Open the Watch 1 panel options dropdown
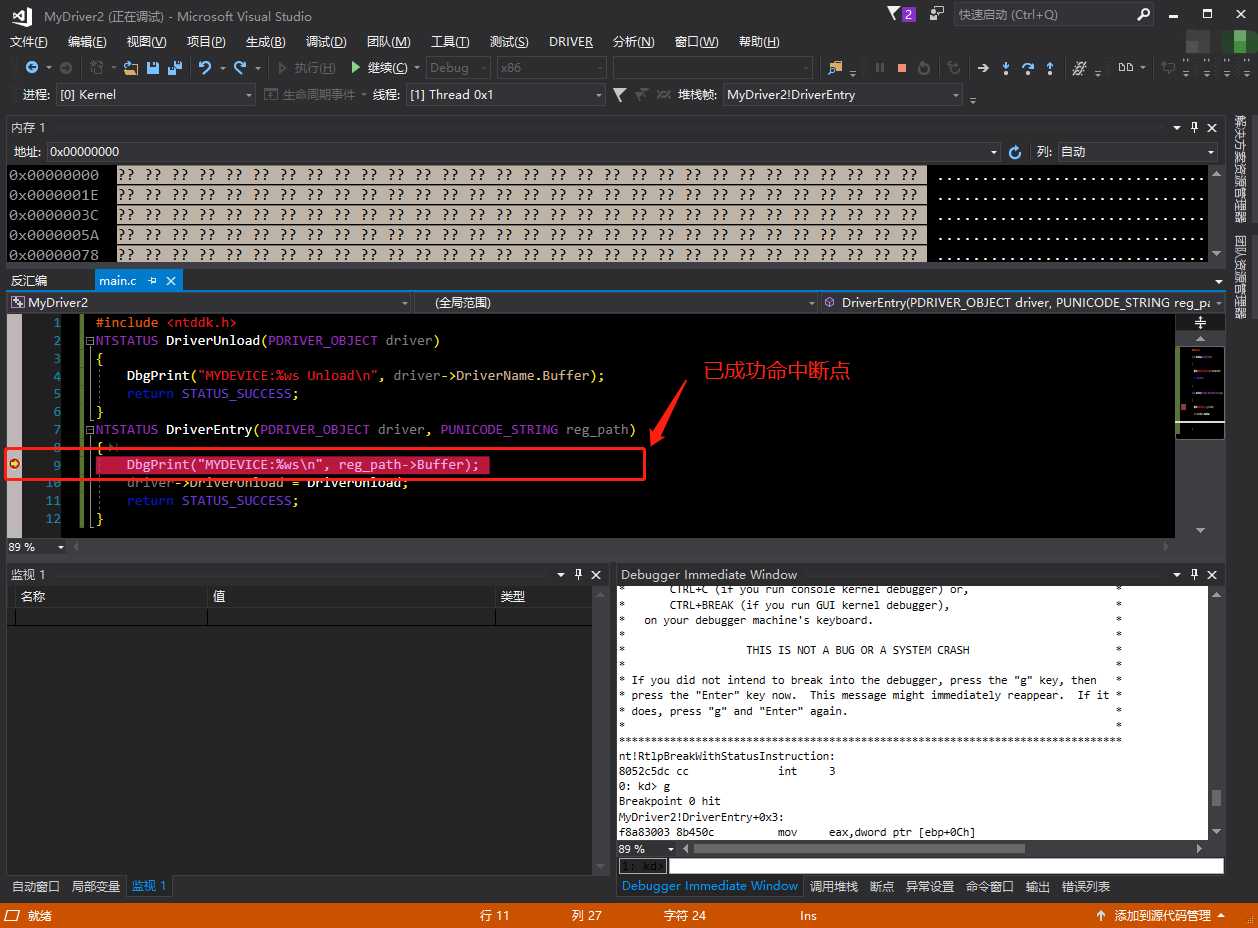Image resolution: width=1258 pixels, height=928 pixels. tap(559, 575)
